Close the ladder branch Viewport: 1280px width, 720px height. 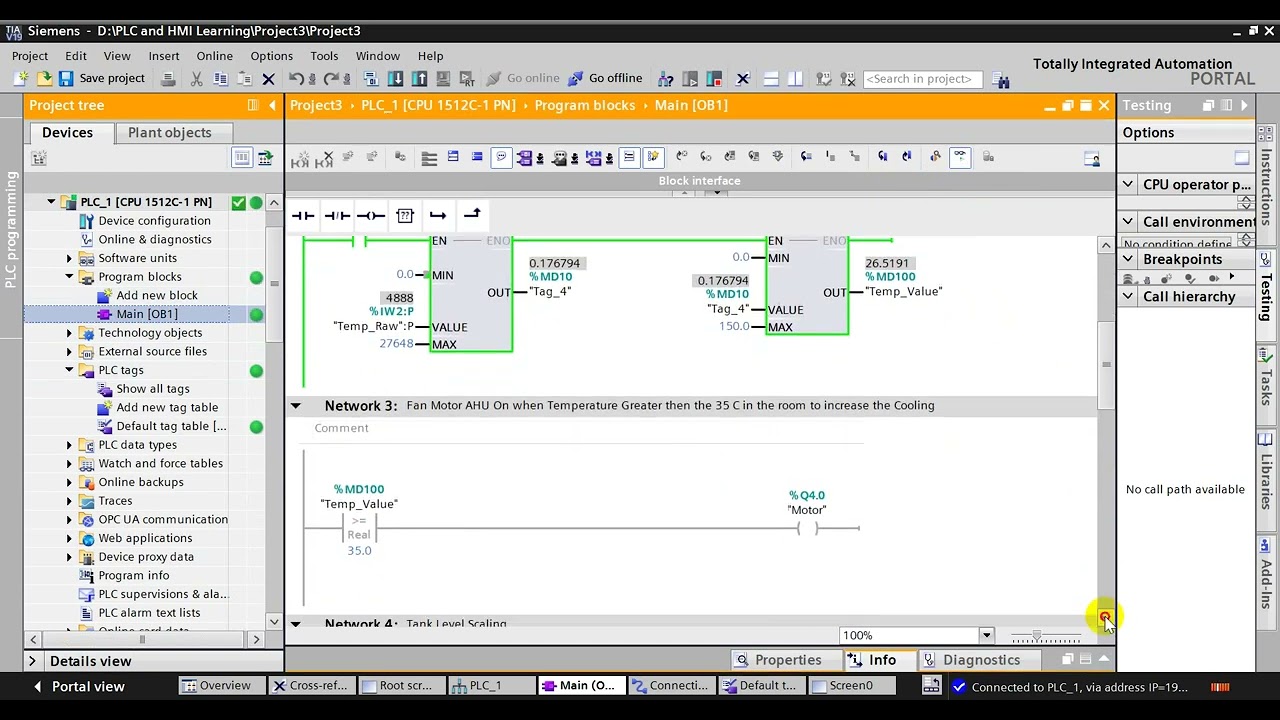point(472,215)
